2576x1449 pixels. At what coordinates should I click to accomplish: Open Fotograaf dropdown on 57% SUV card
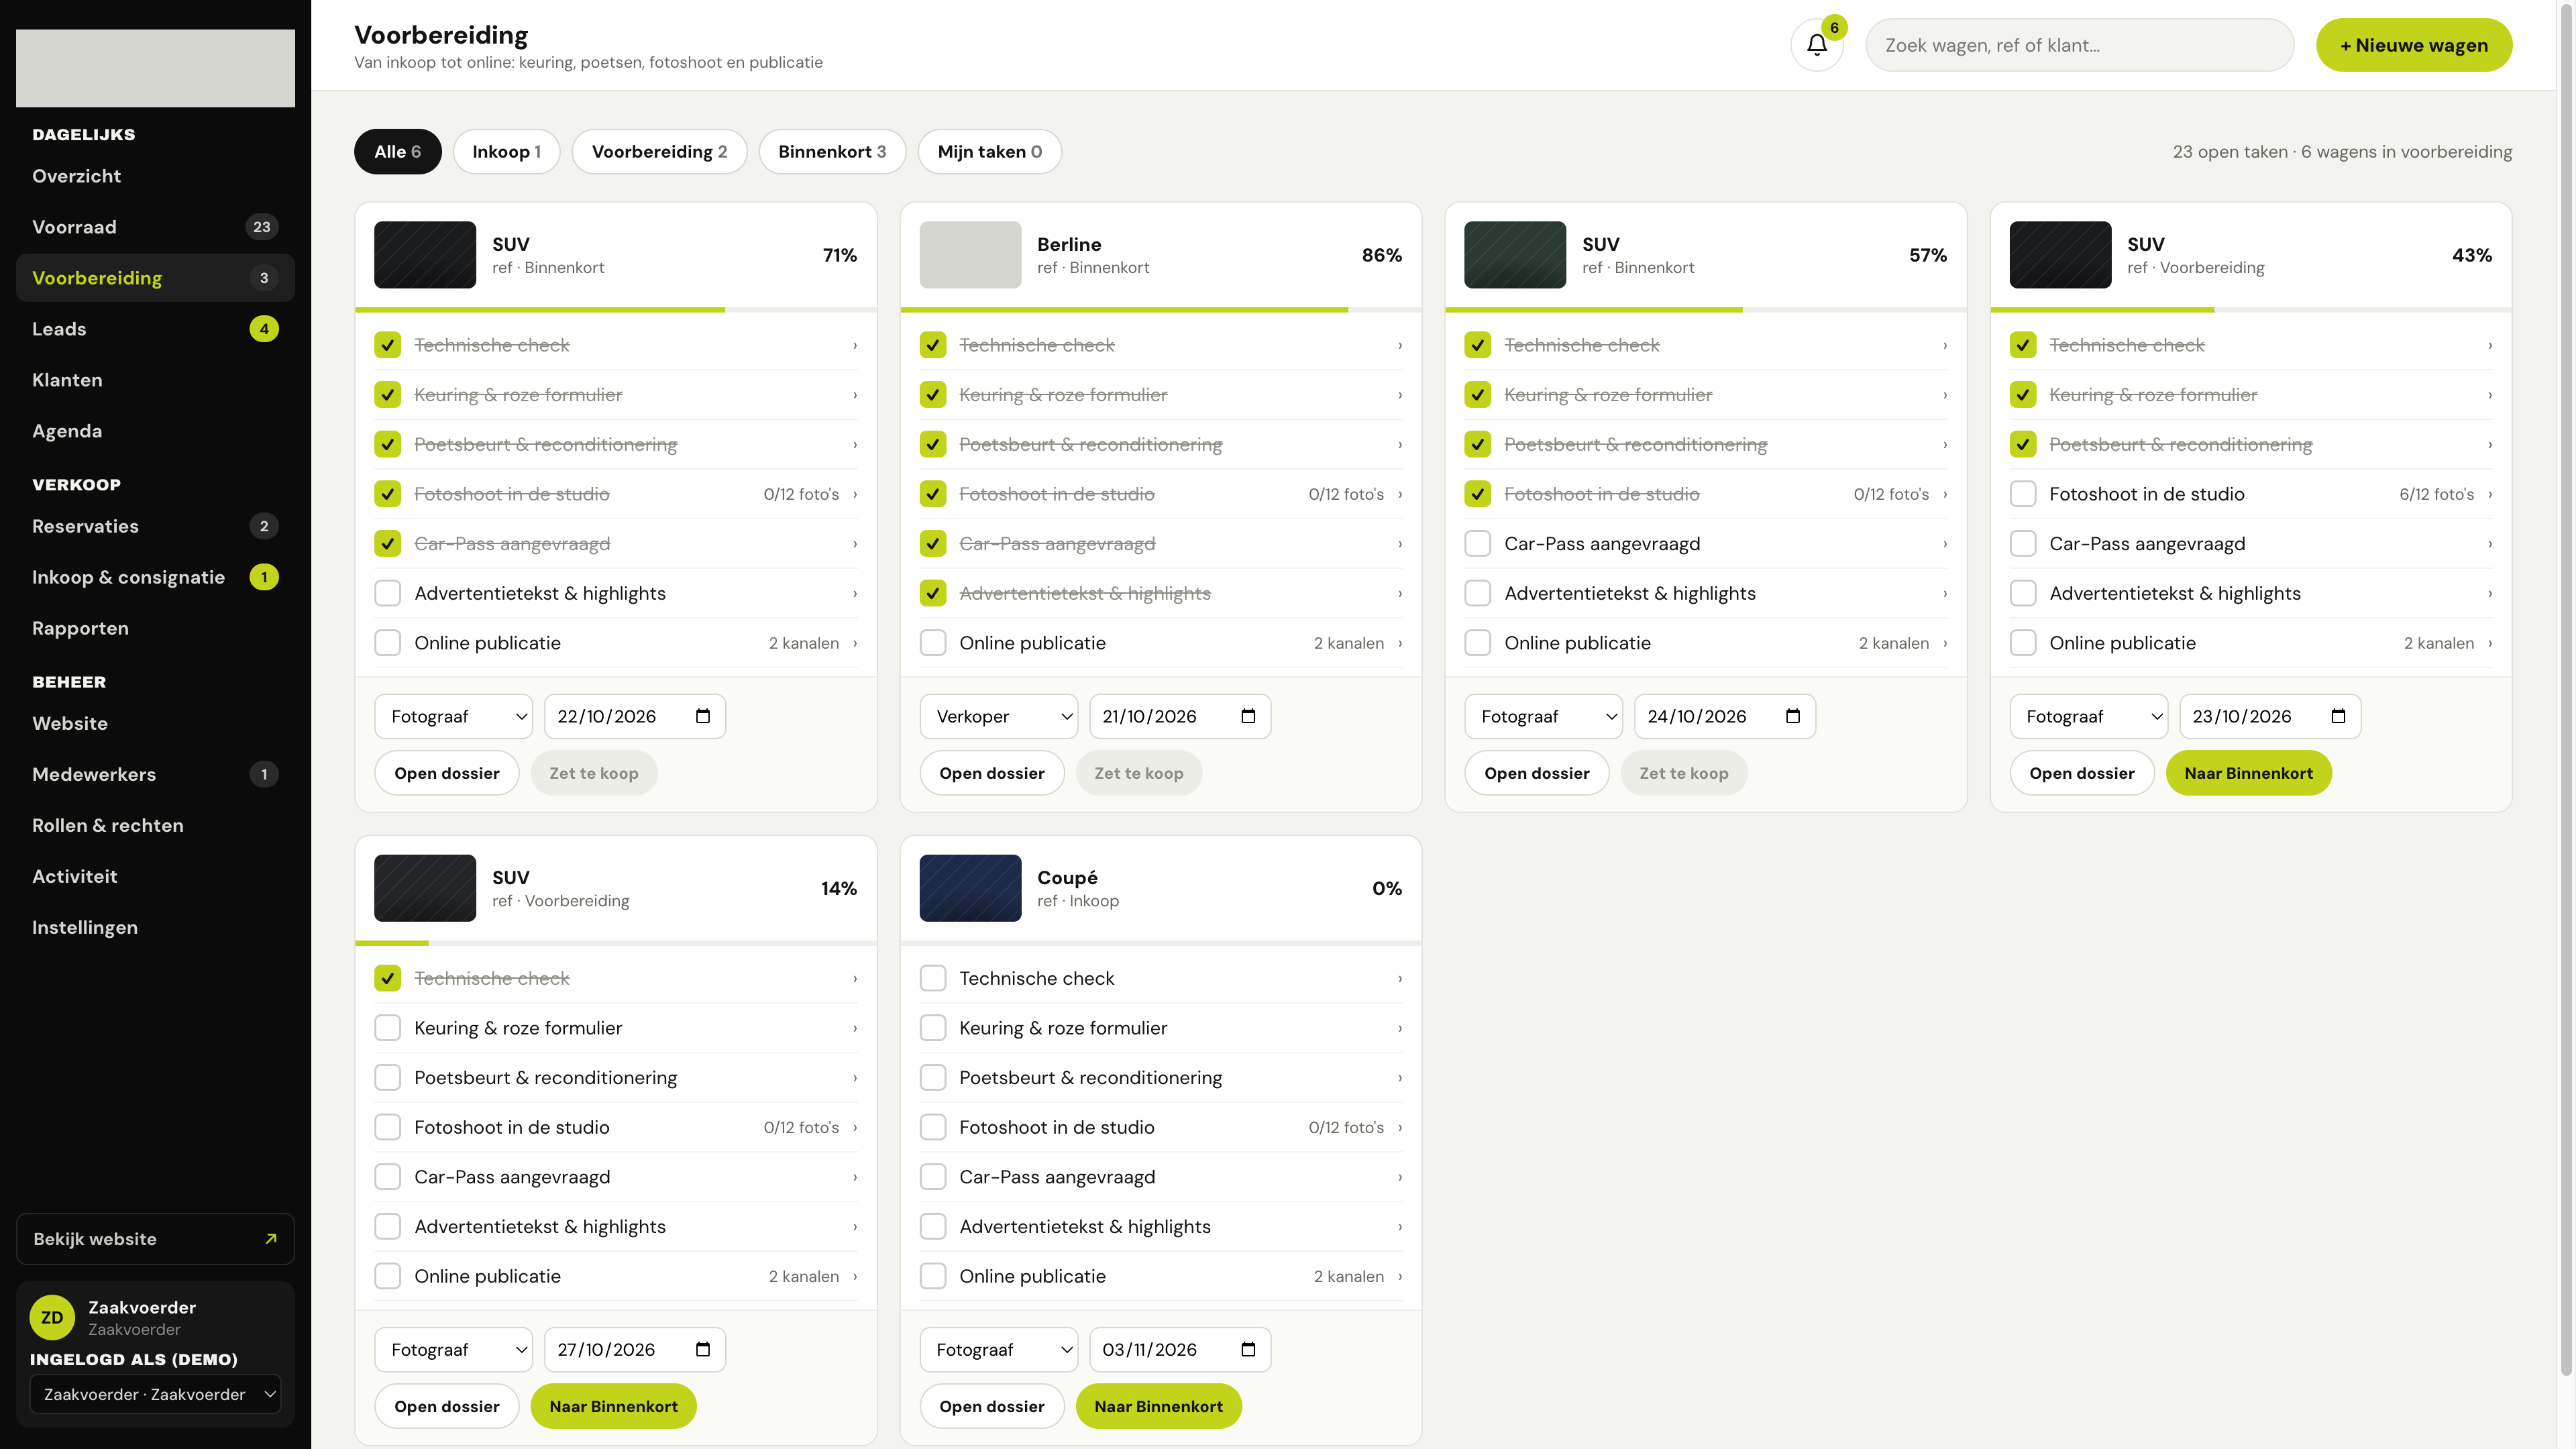tap(1544, 716)
